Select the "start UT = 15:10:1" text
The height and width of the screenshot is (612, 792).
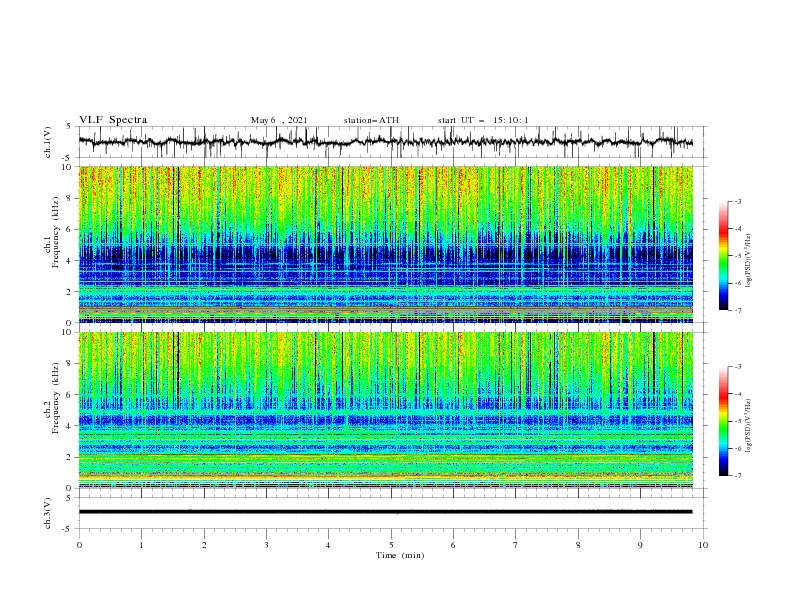pyautogui.click(x=483, y=120)
